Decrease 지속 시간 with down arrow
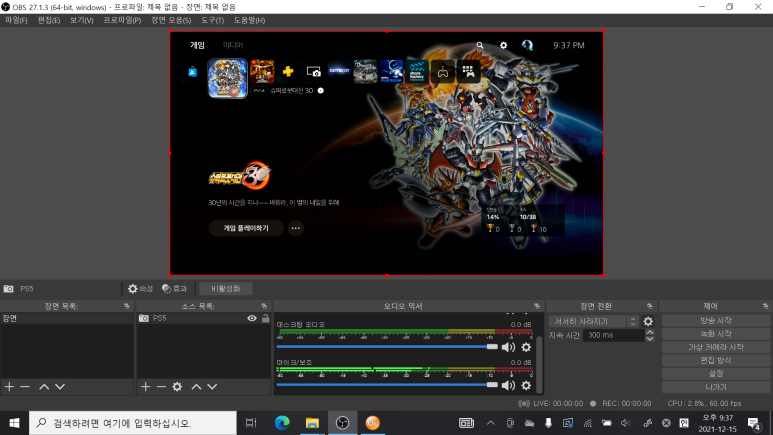 (x=650, y=338)
